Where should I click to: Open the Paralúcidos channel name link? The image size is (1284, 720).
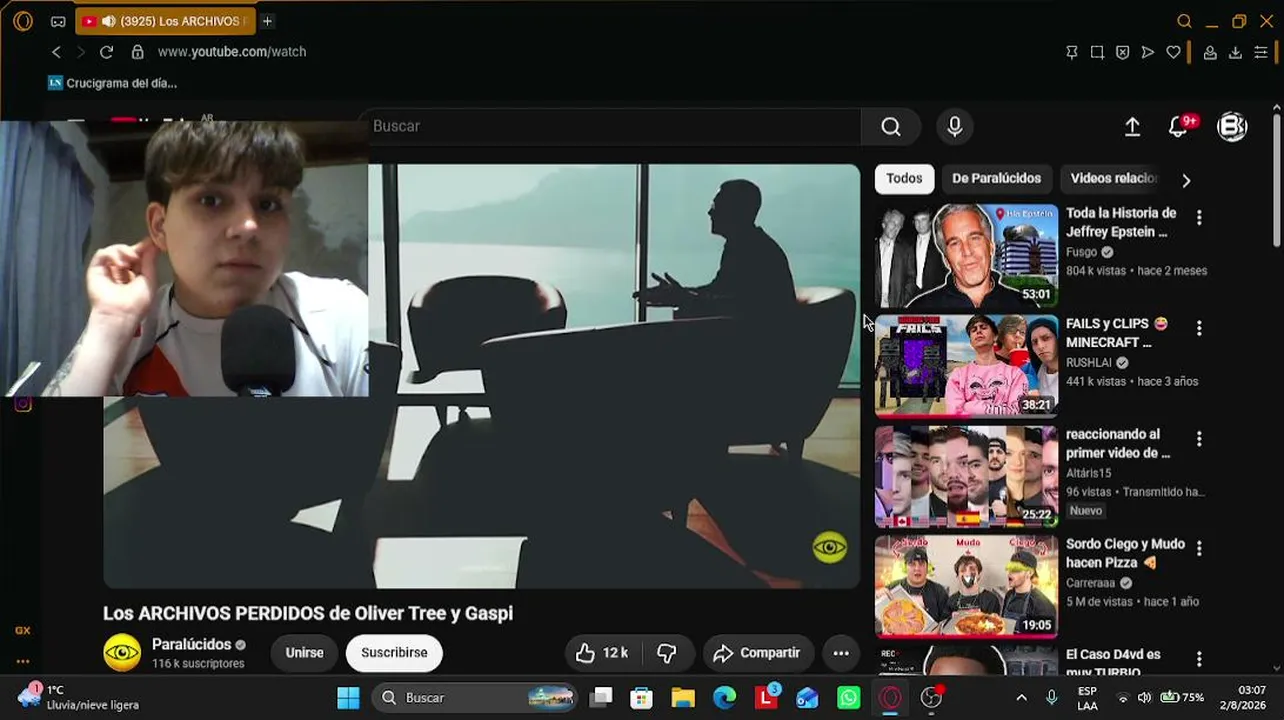click(x=191, y=645)
